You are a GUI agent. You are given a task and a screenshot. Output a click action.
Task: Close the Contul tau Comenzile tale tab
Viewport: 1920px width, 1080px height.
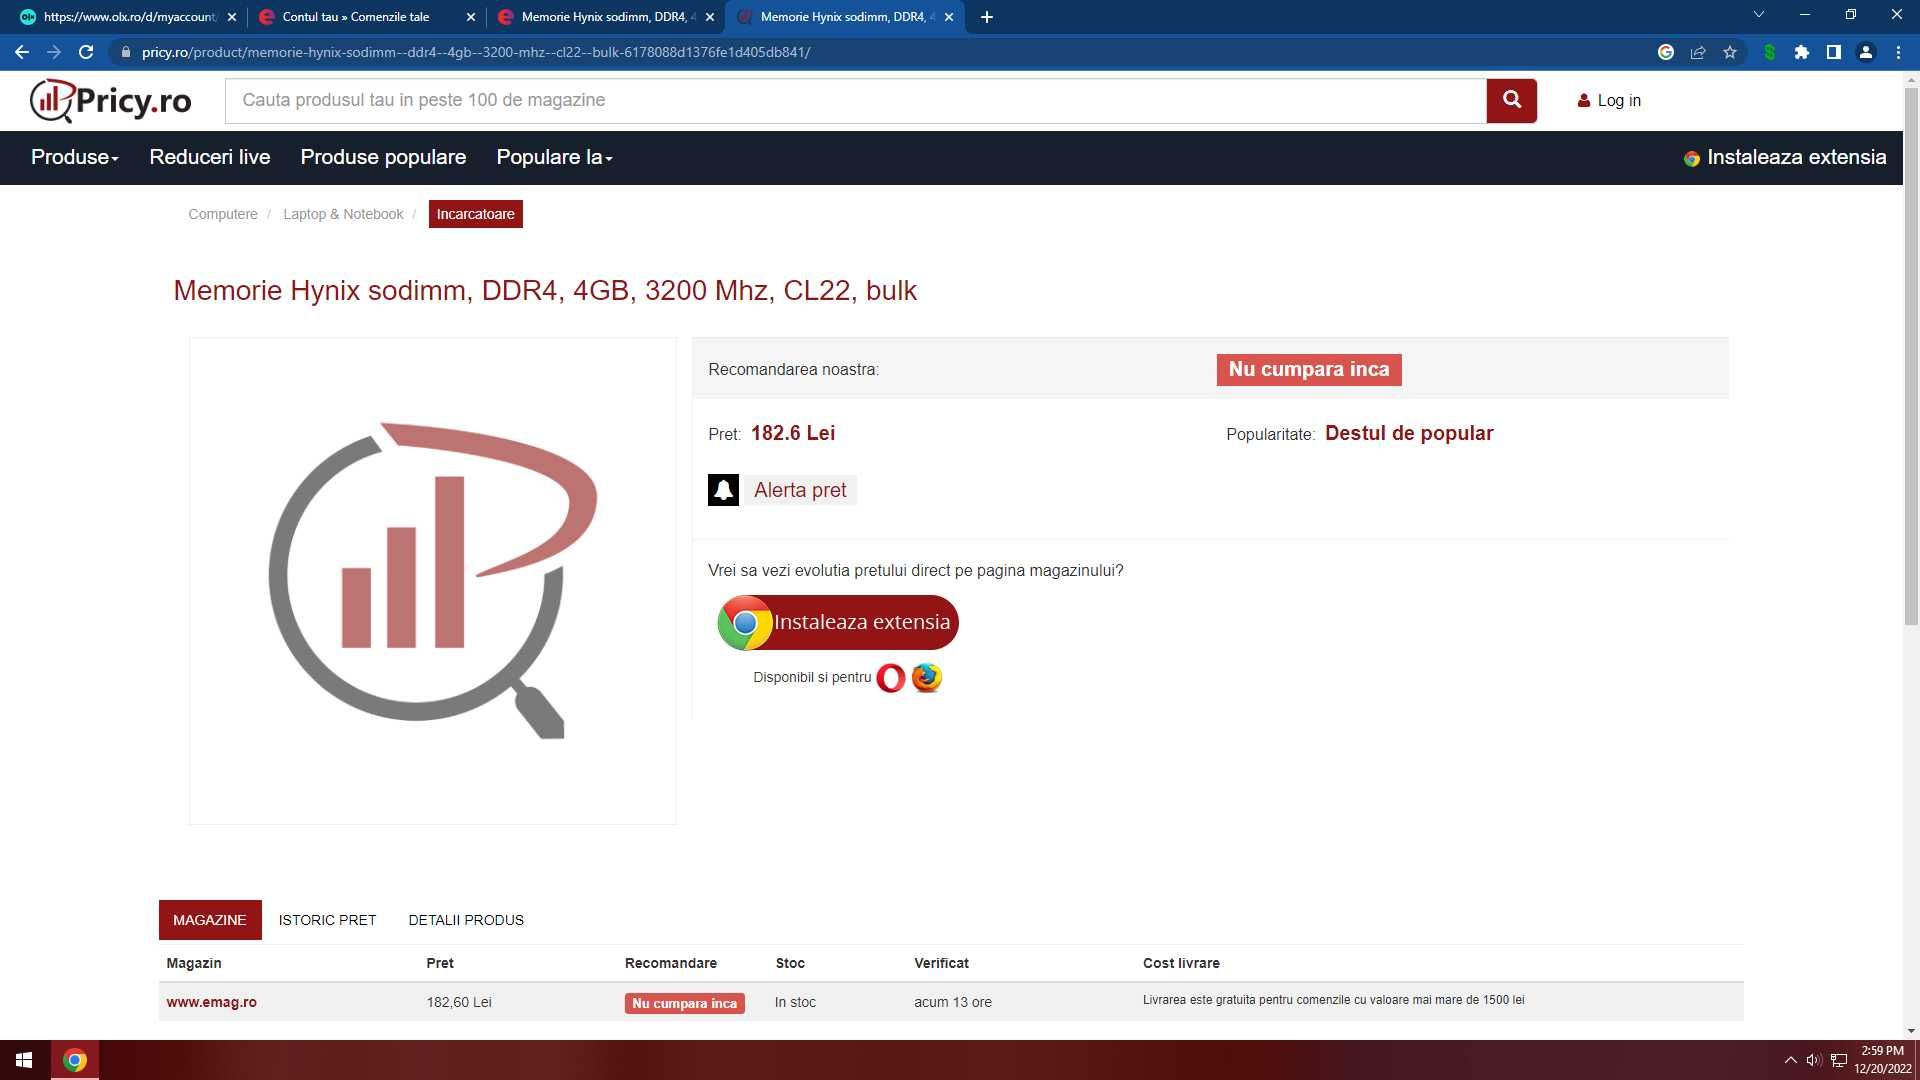tap(471, 17)
